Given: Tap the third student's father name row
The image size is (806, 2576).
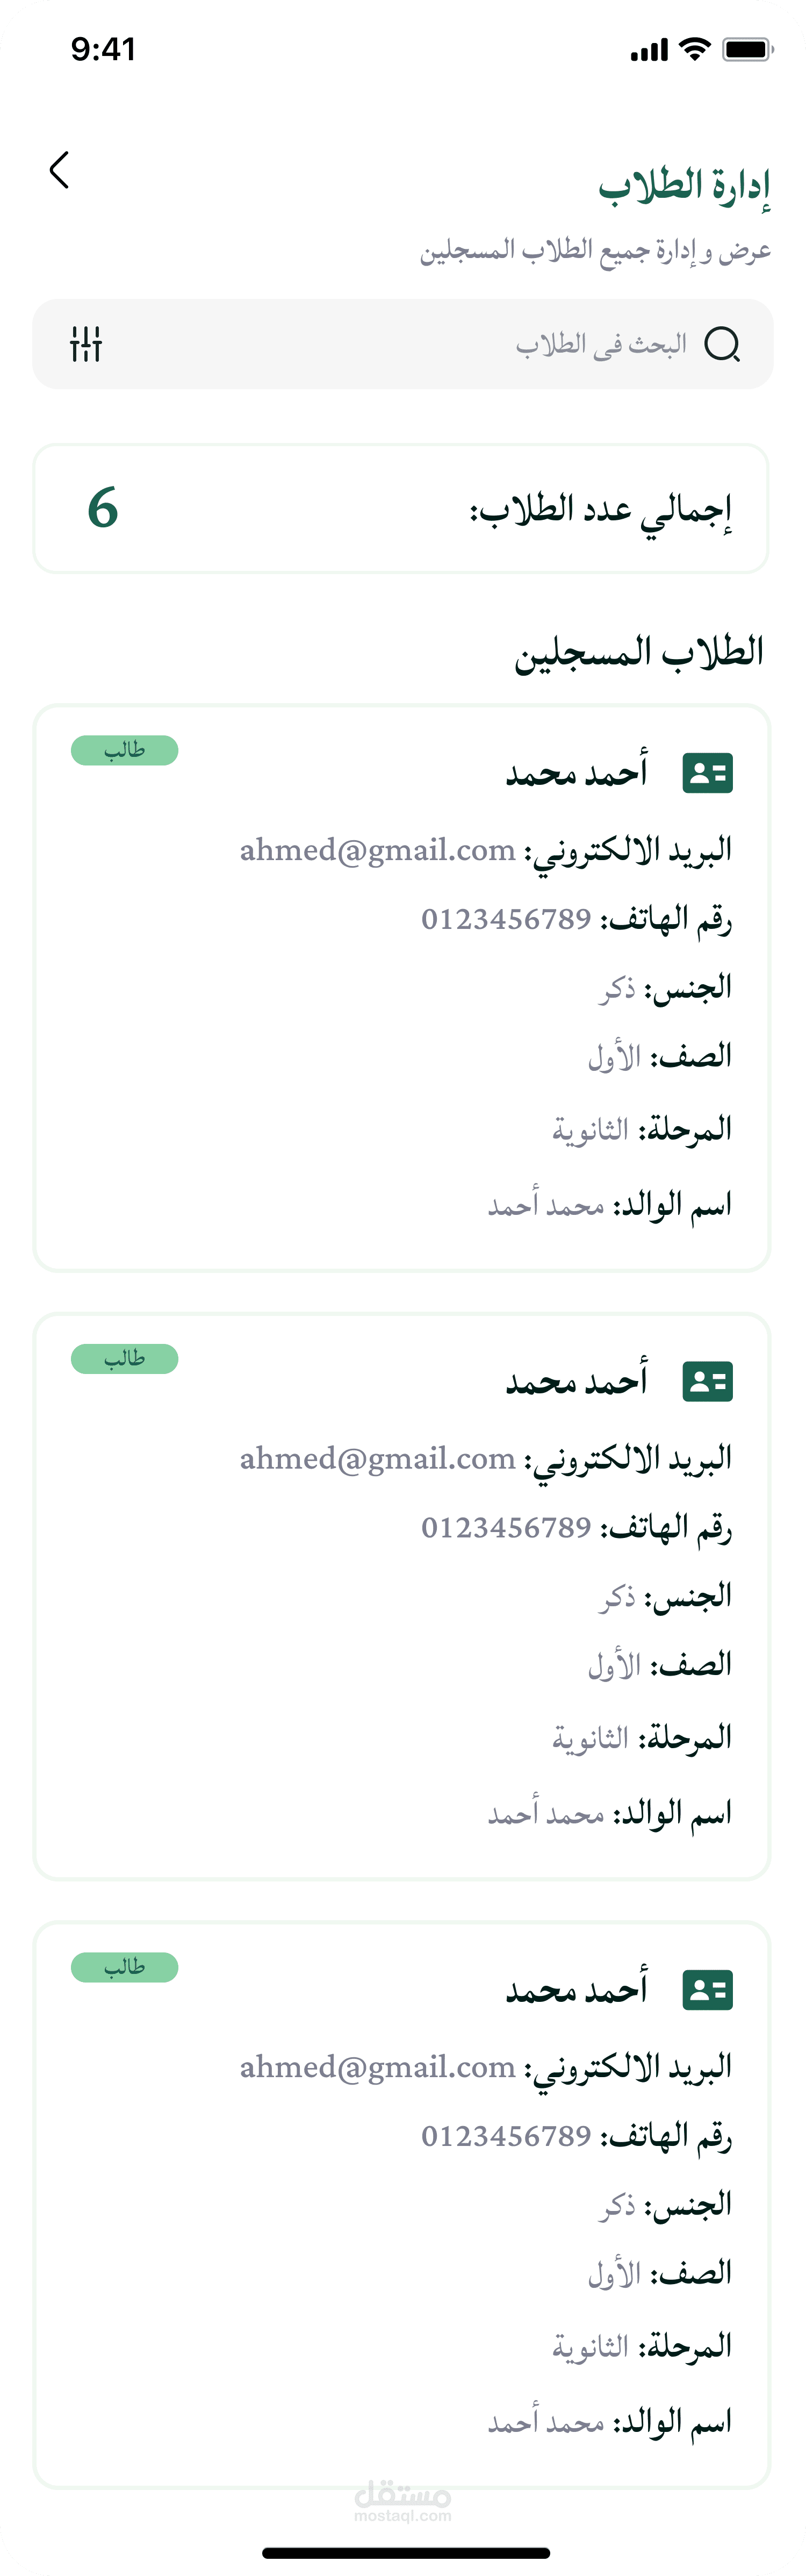Looking at the screenshot, I should [x=609, y=2422].
